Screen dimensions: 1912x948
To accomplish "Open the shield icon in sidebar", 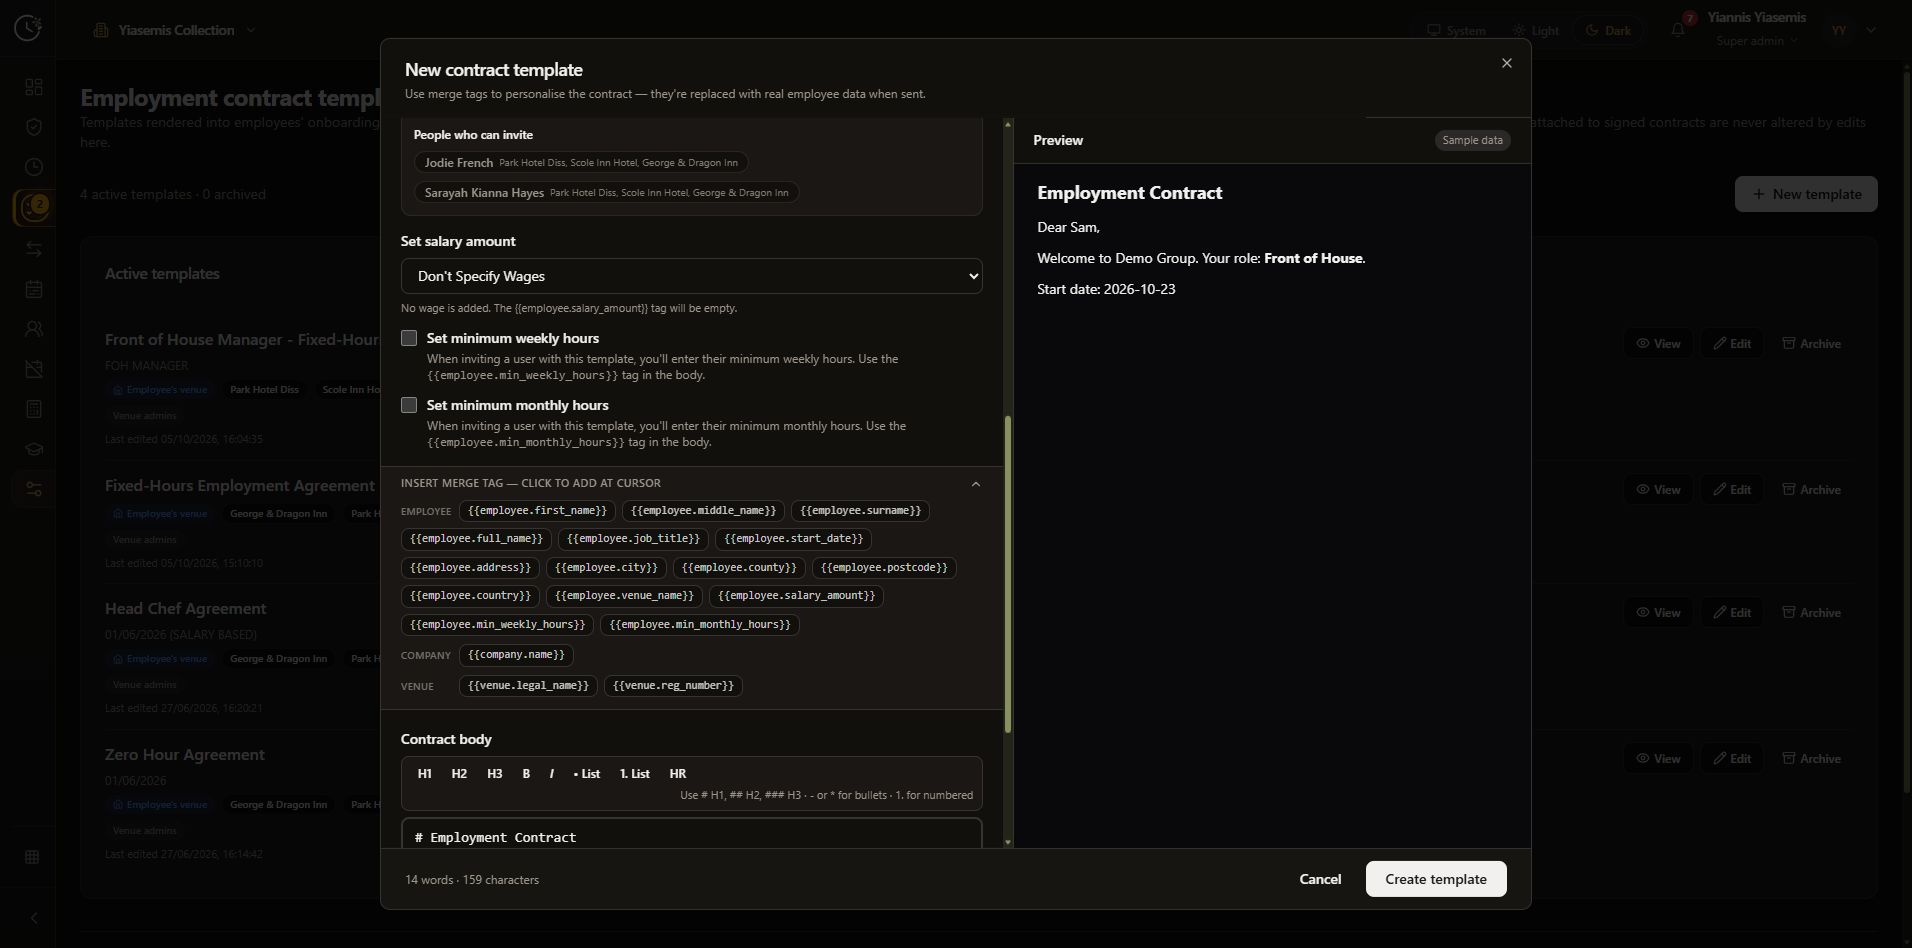I will (34, 127).
